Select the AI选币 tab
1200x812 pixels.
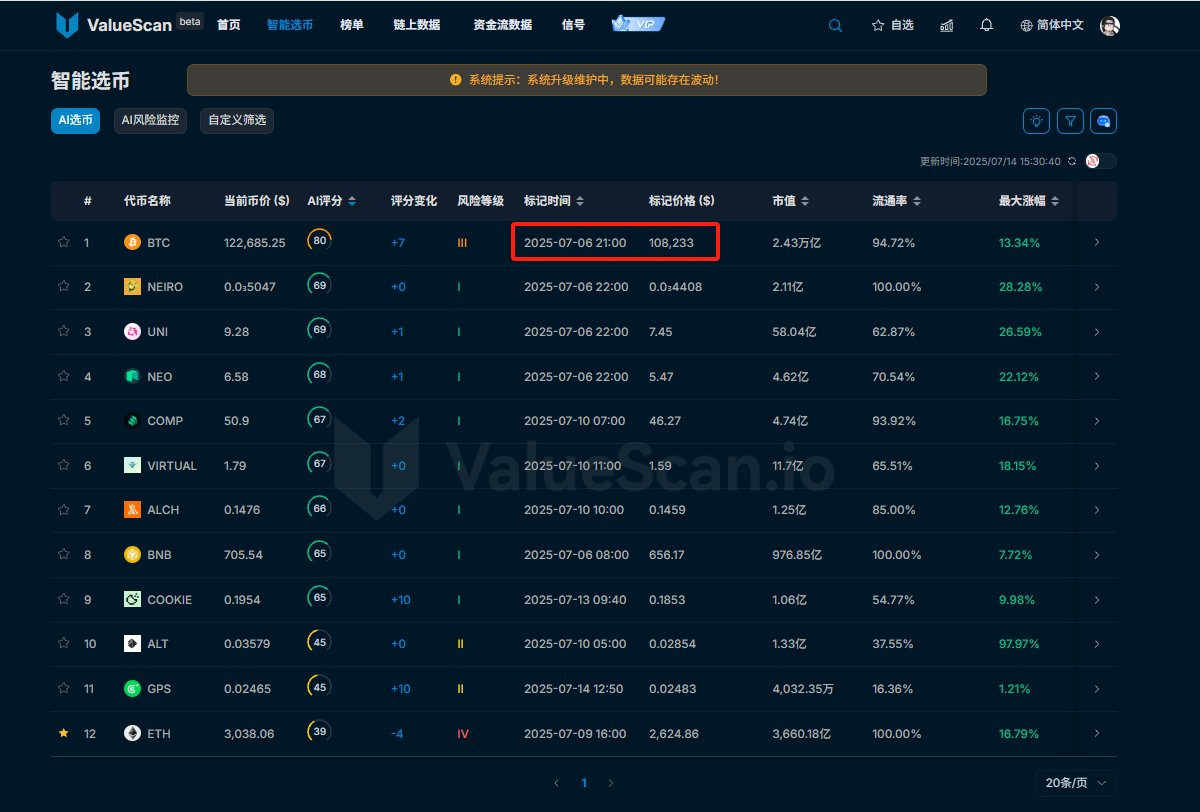click(75, 121)
